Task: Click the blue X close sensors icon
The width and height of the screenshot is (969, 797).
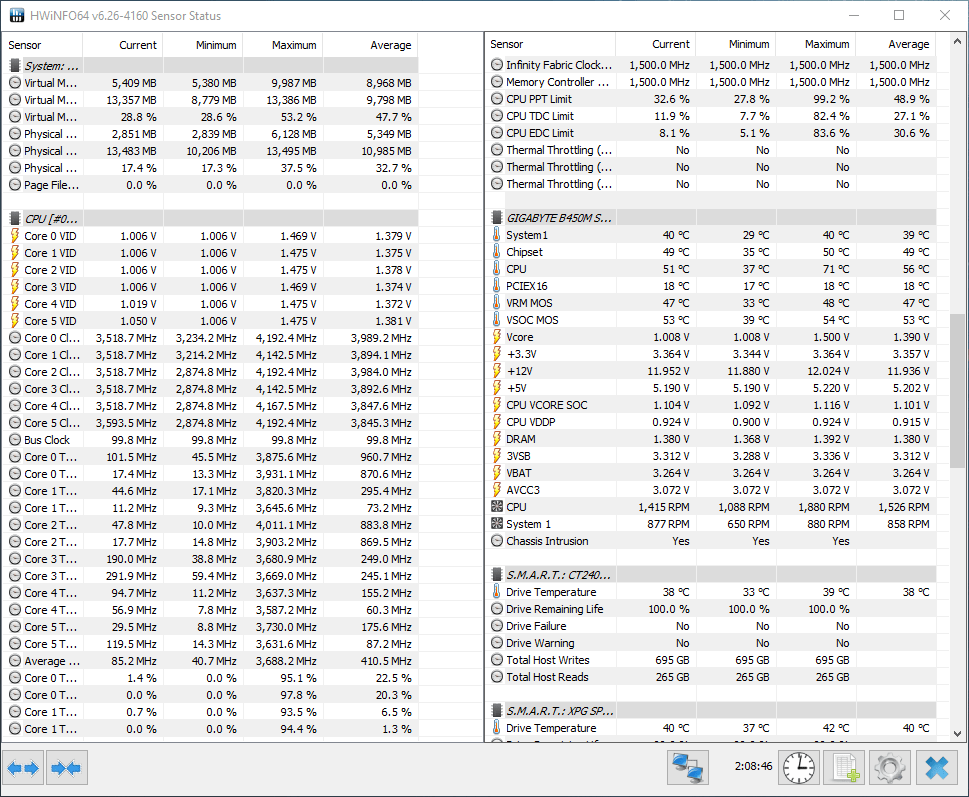Action: click(937, 767)
